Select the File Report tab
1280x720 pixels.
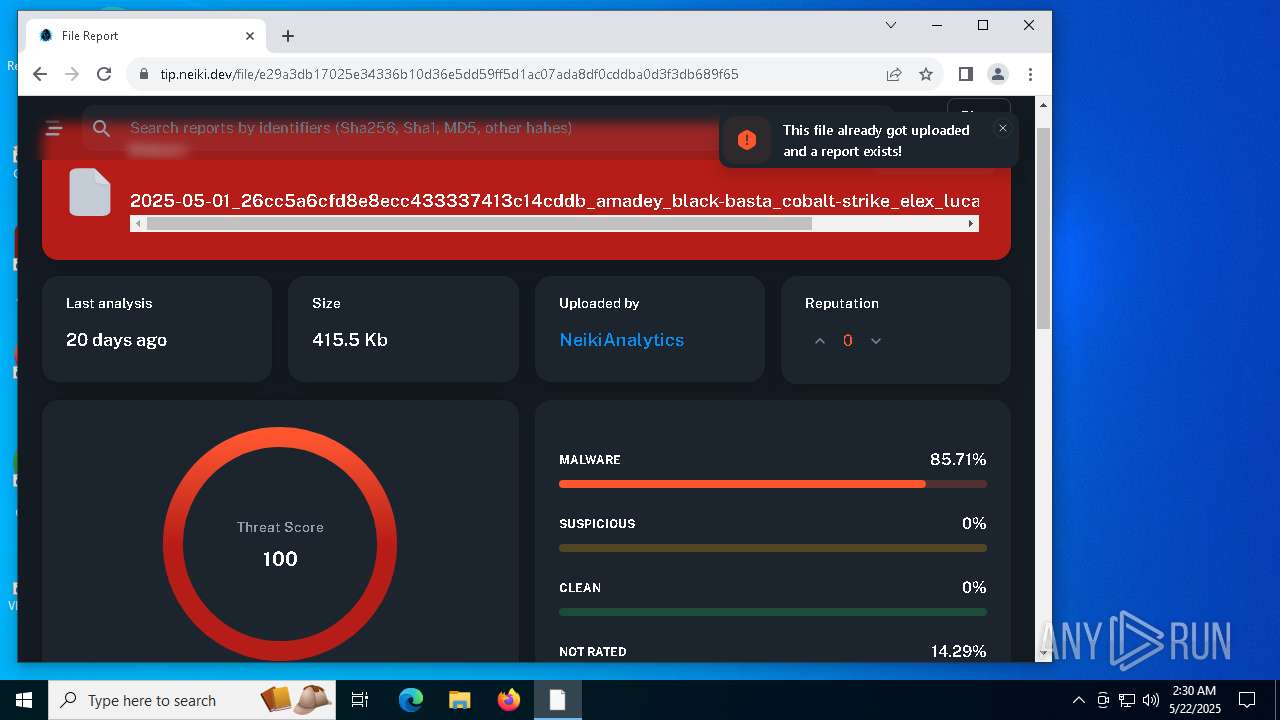147,36
